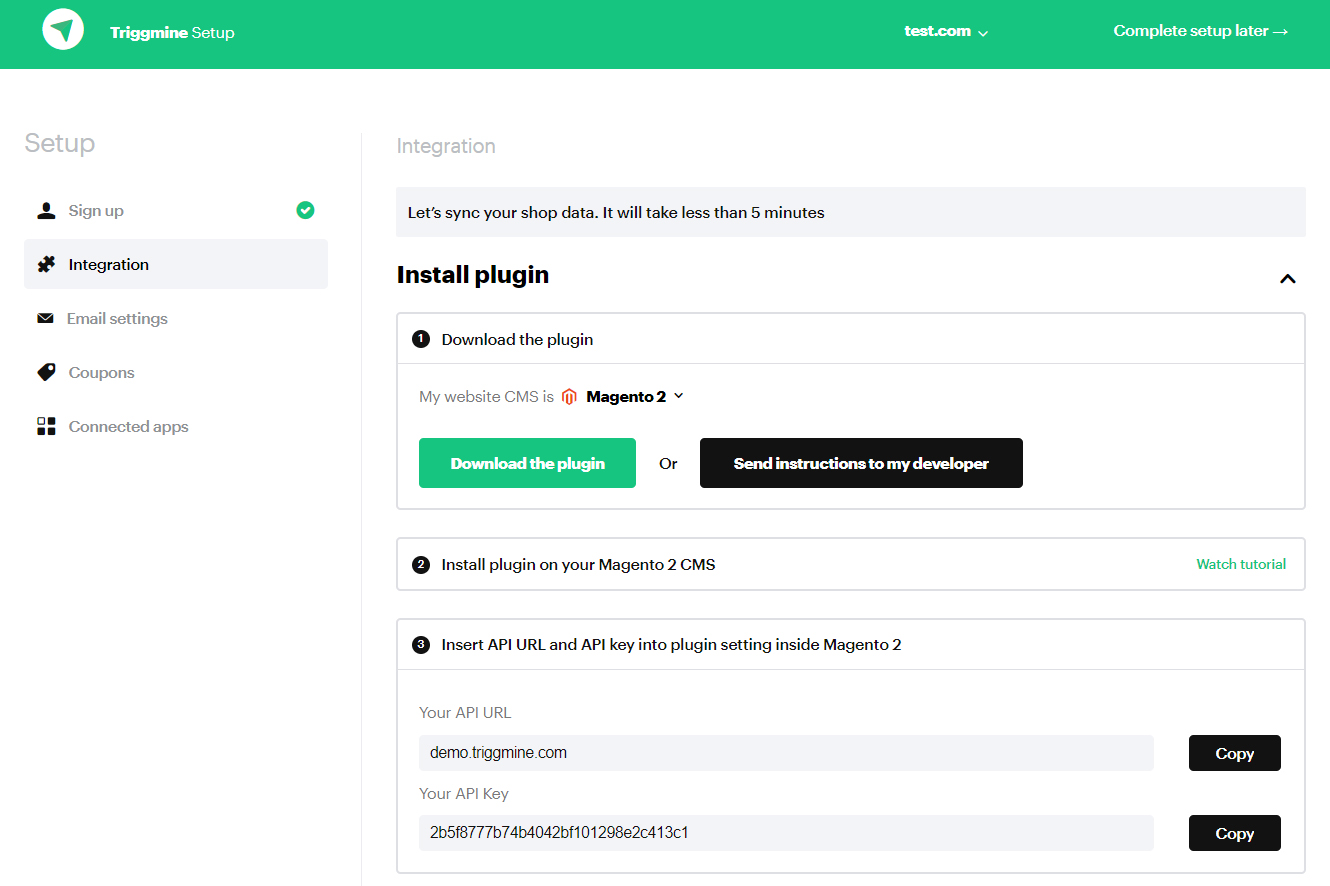
Task: Click the Sign up person icon
Action: pyautogui.click(x=46, y=210)
